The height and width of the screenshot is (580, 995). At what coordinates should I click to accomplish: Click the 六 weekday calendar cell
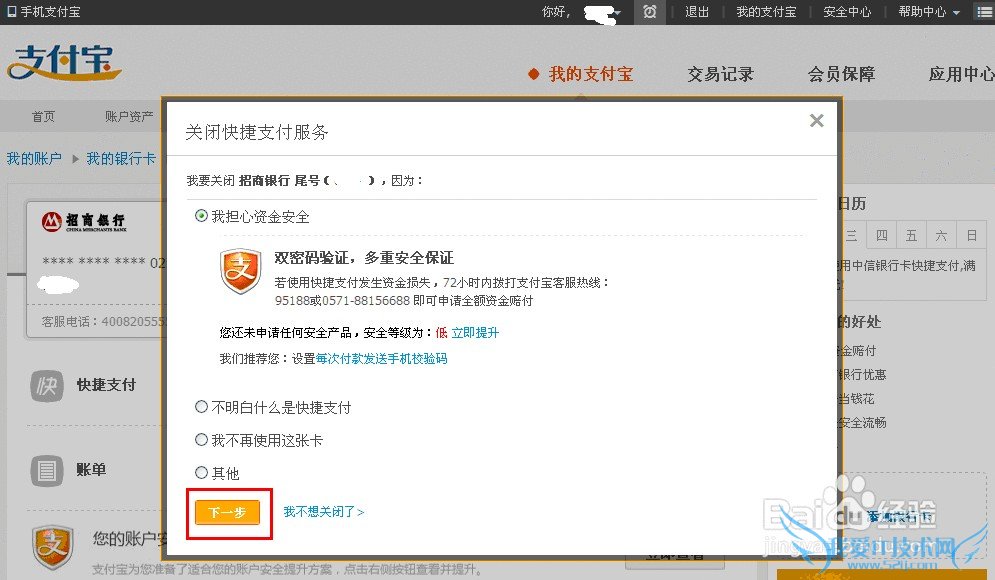pos(941,236)
